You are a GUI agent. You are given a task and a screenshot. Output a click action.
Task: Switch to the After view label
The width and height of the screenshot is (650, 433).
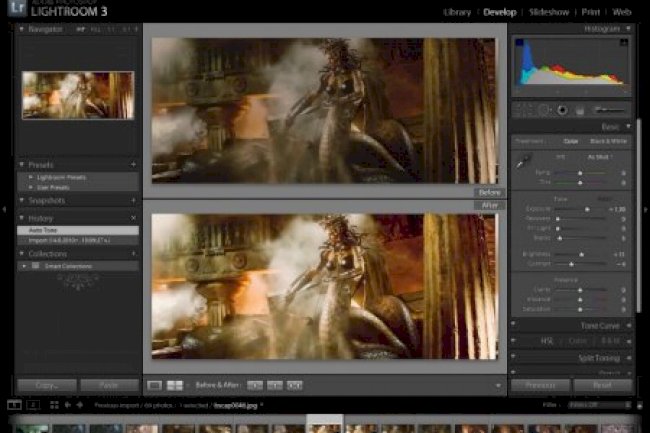tap(489, 205)
